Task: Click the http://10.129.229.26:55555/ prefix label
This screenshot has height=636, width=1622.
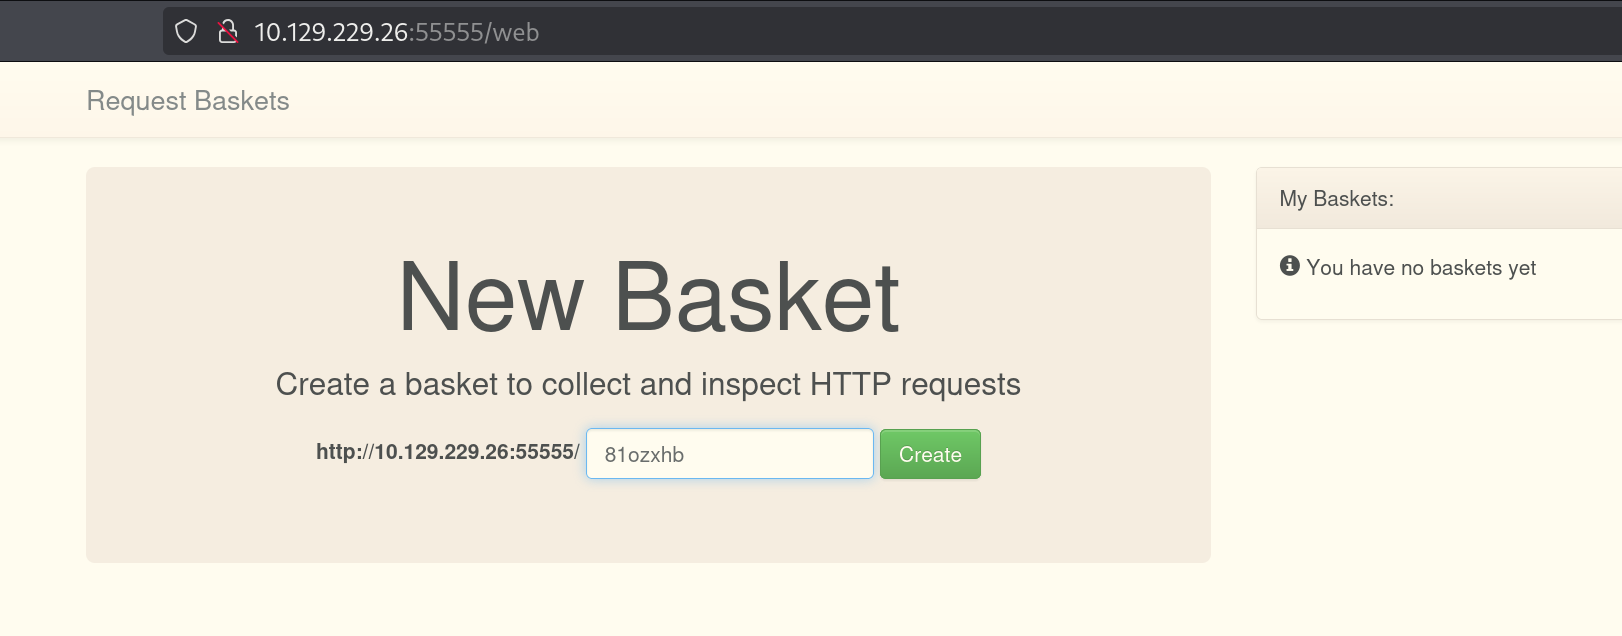Action: (x=447, y=452)
